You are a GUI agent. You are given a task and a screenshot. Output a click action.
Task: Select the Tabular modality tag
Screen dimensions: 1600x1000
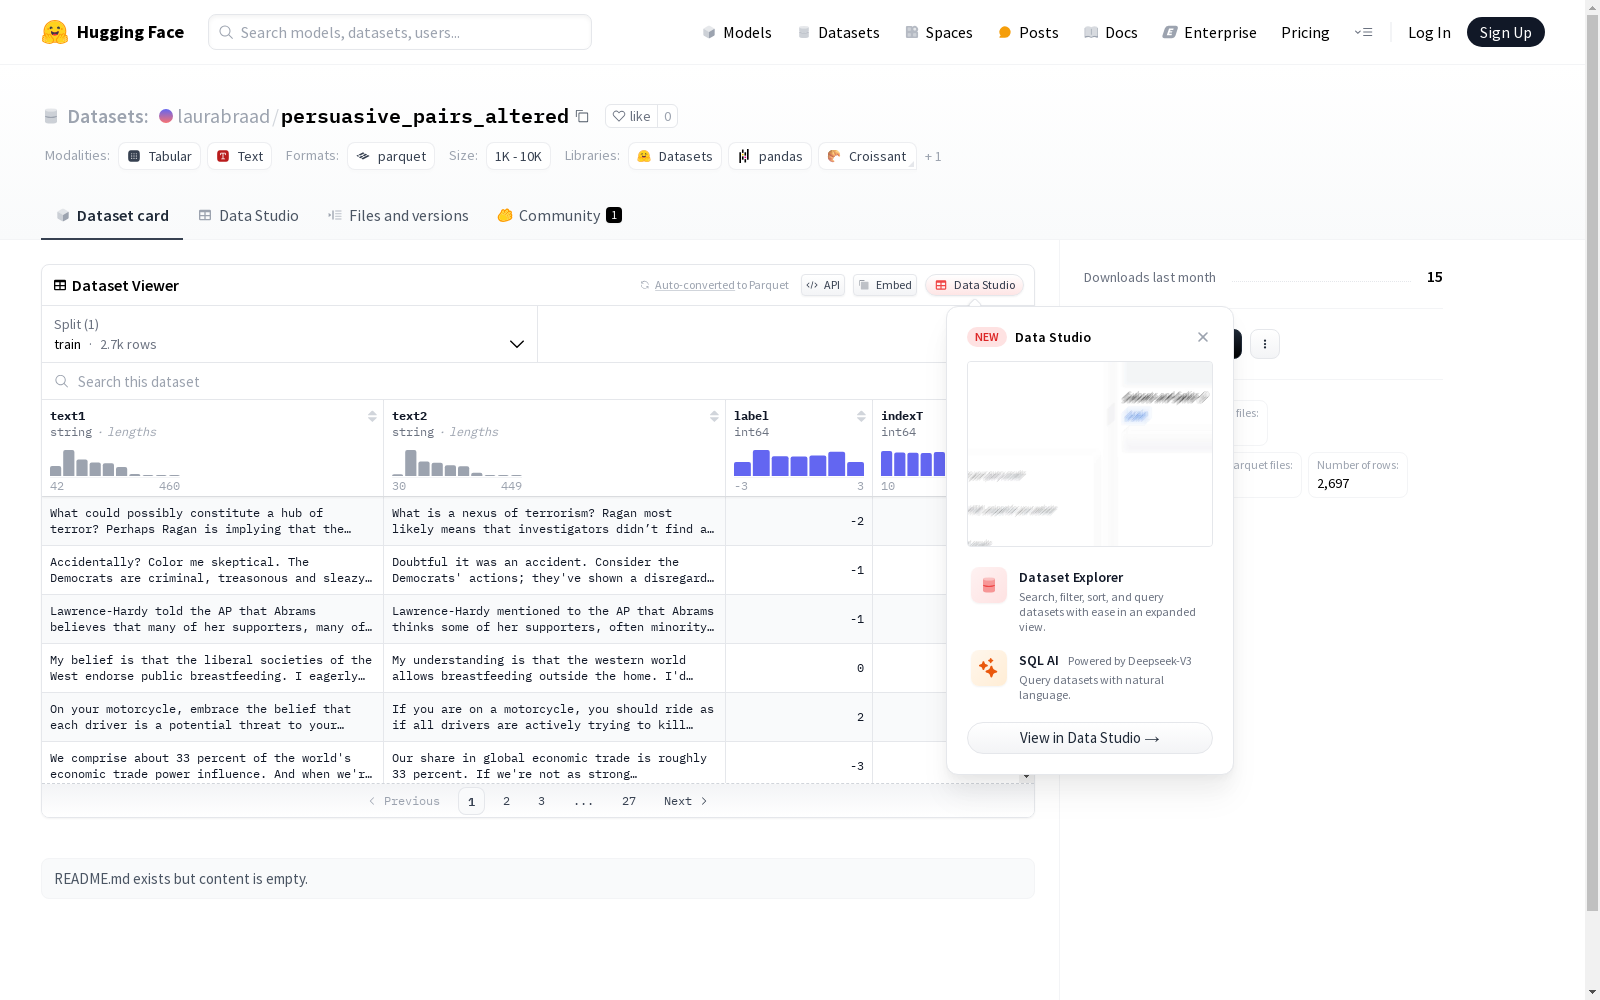point(160,156)
